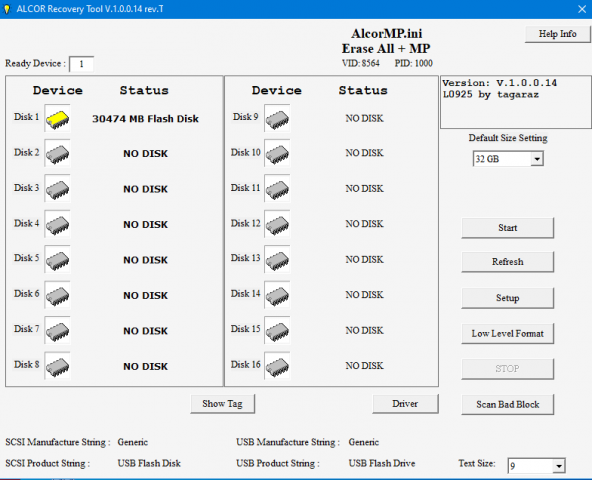Viewport: 592px width, 480px height.
Task: Refresh the device list
Action: point(507,262)
